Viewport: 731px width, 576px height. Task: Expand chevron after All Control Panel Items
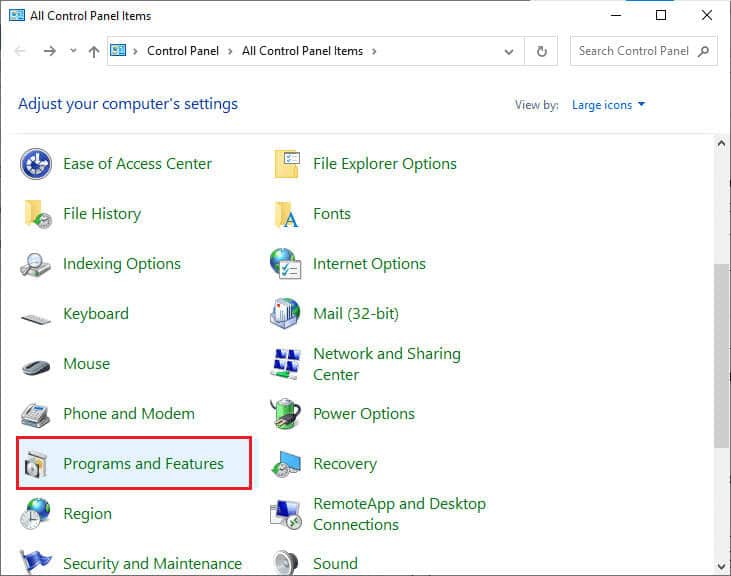(374, 51)
